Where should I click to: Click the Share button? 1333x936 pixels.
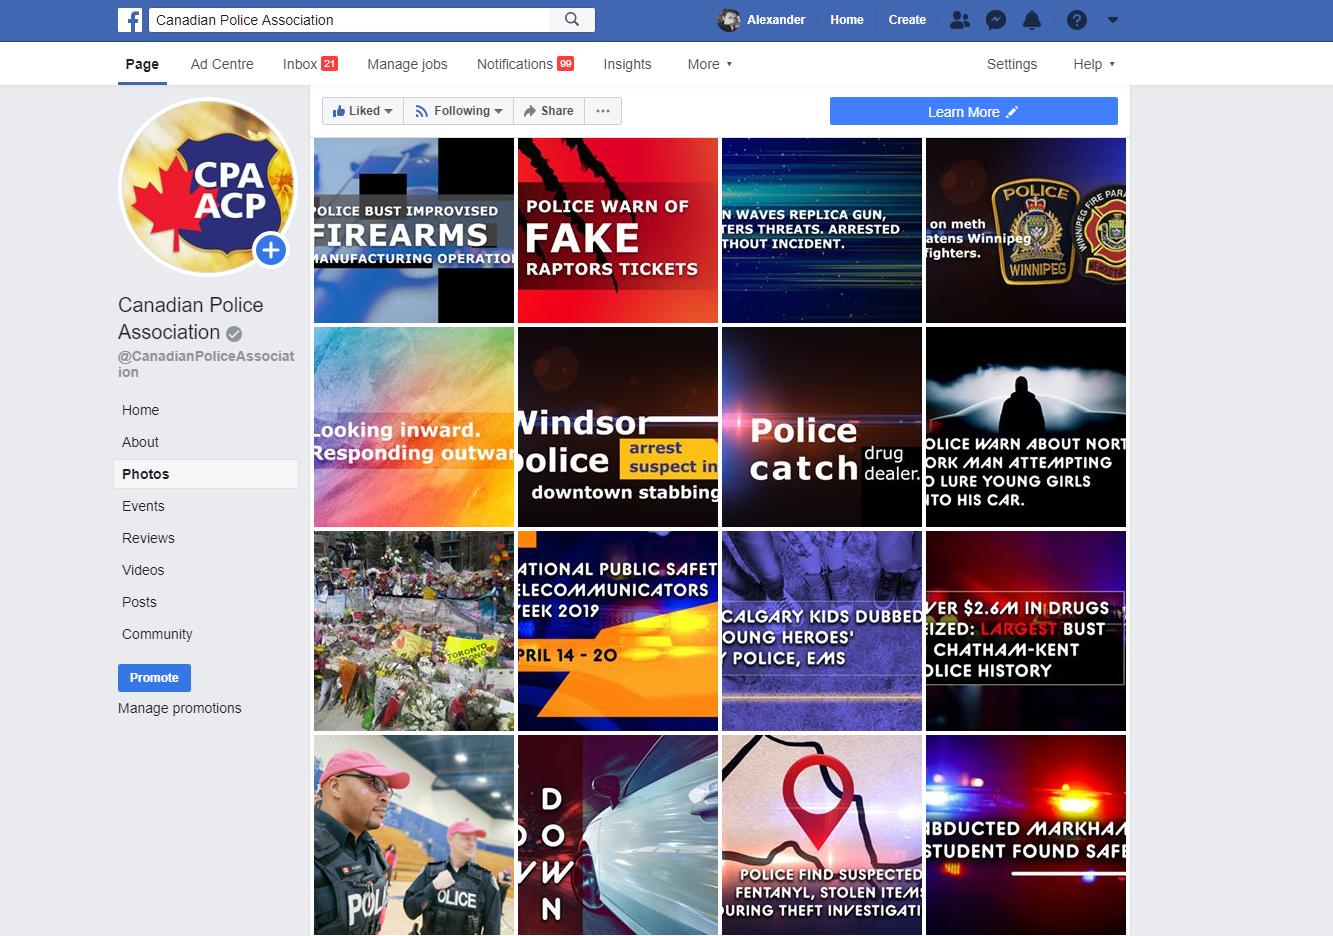tap(549, 111)
